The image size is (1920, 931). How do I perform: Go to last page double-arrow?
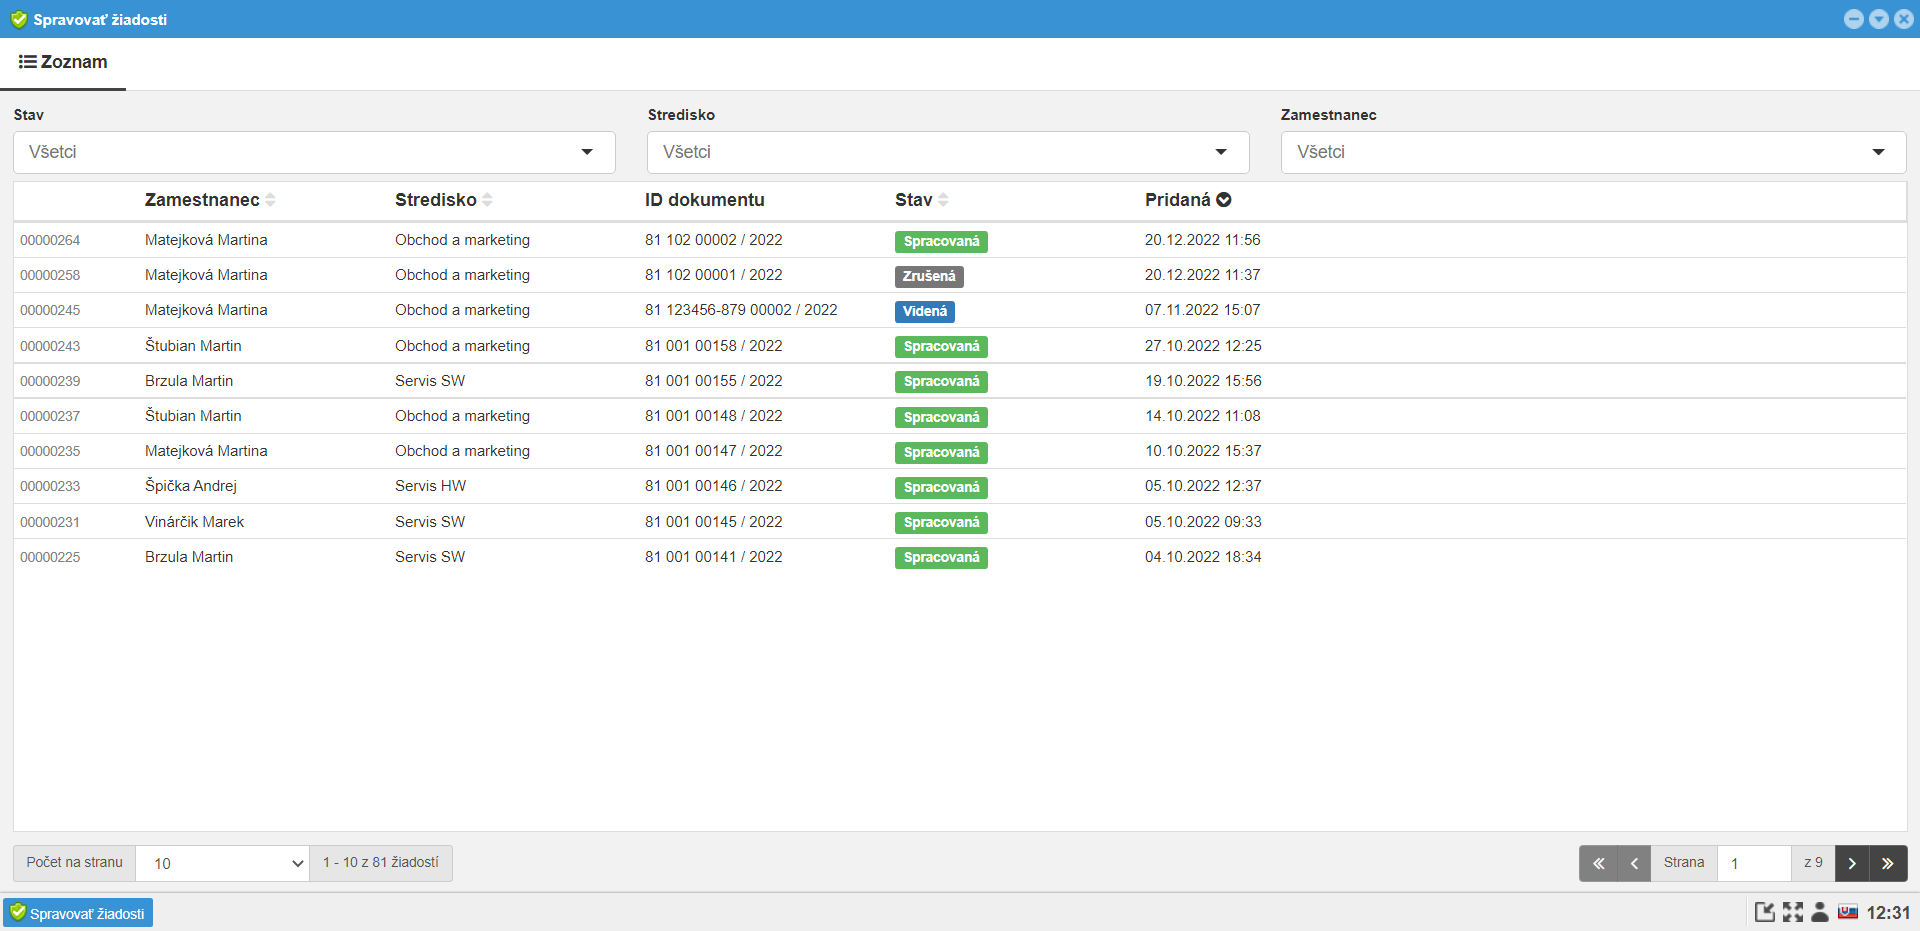pos(1888,863)
